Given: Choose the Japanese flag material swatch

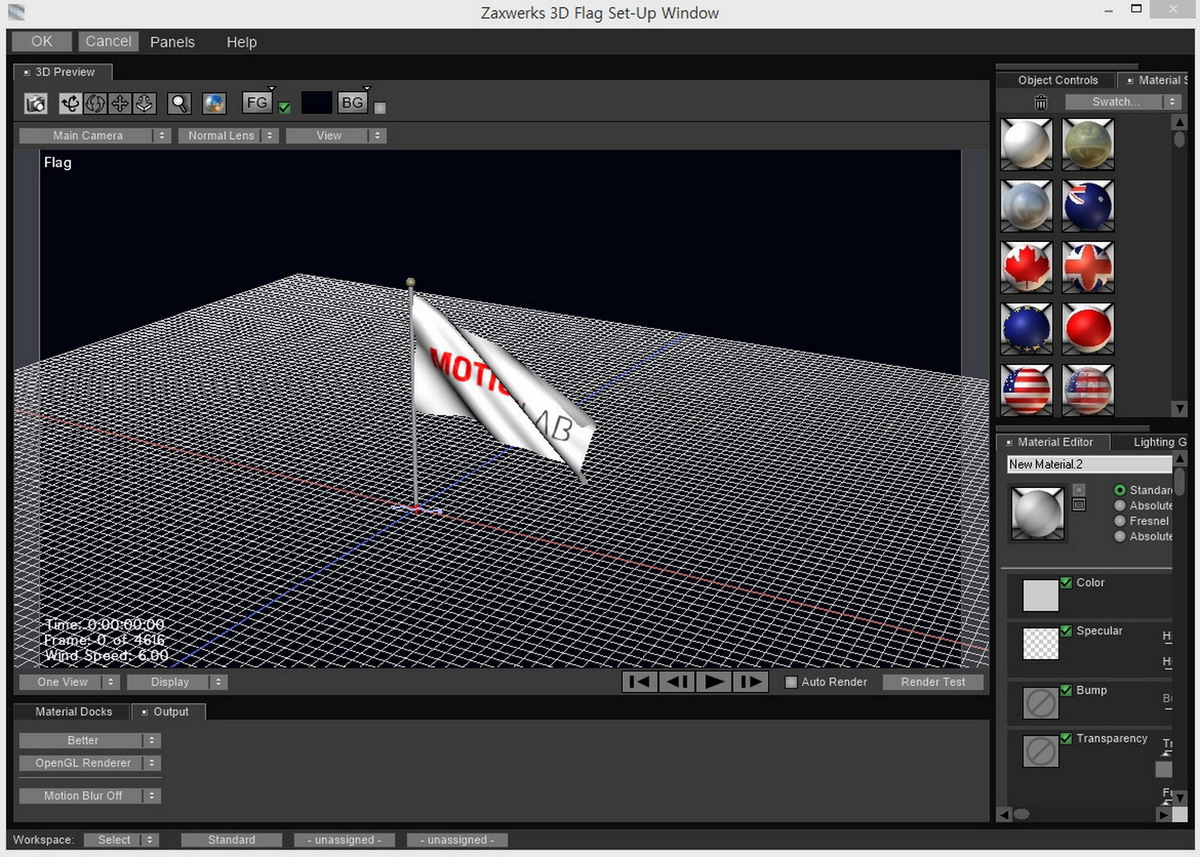Looking at the screenshot, I should click(1088, 329).
